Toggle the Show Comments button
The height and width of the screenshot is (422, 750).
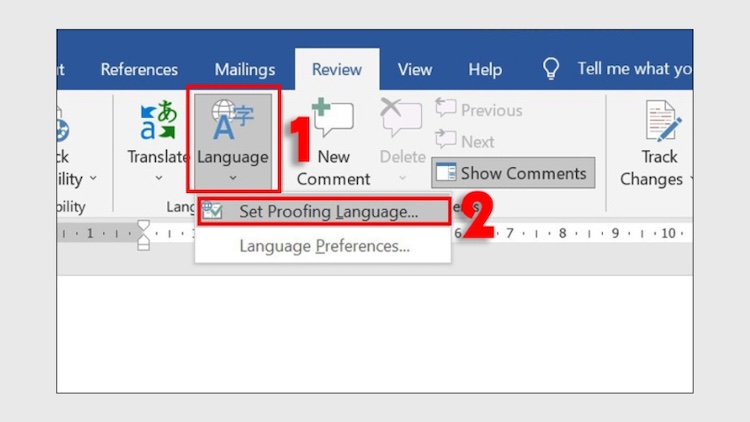513,173
